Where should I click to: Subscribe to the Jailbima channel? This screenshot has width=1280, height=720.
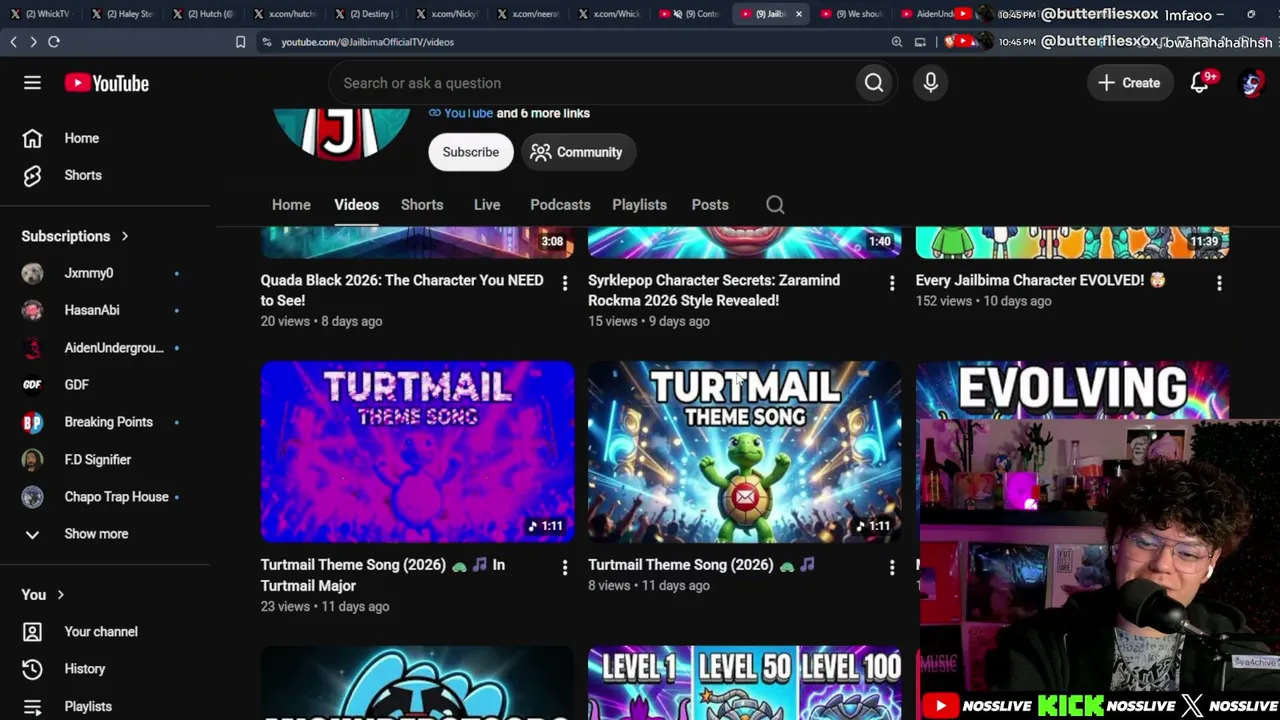[471, 152]
